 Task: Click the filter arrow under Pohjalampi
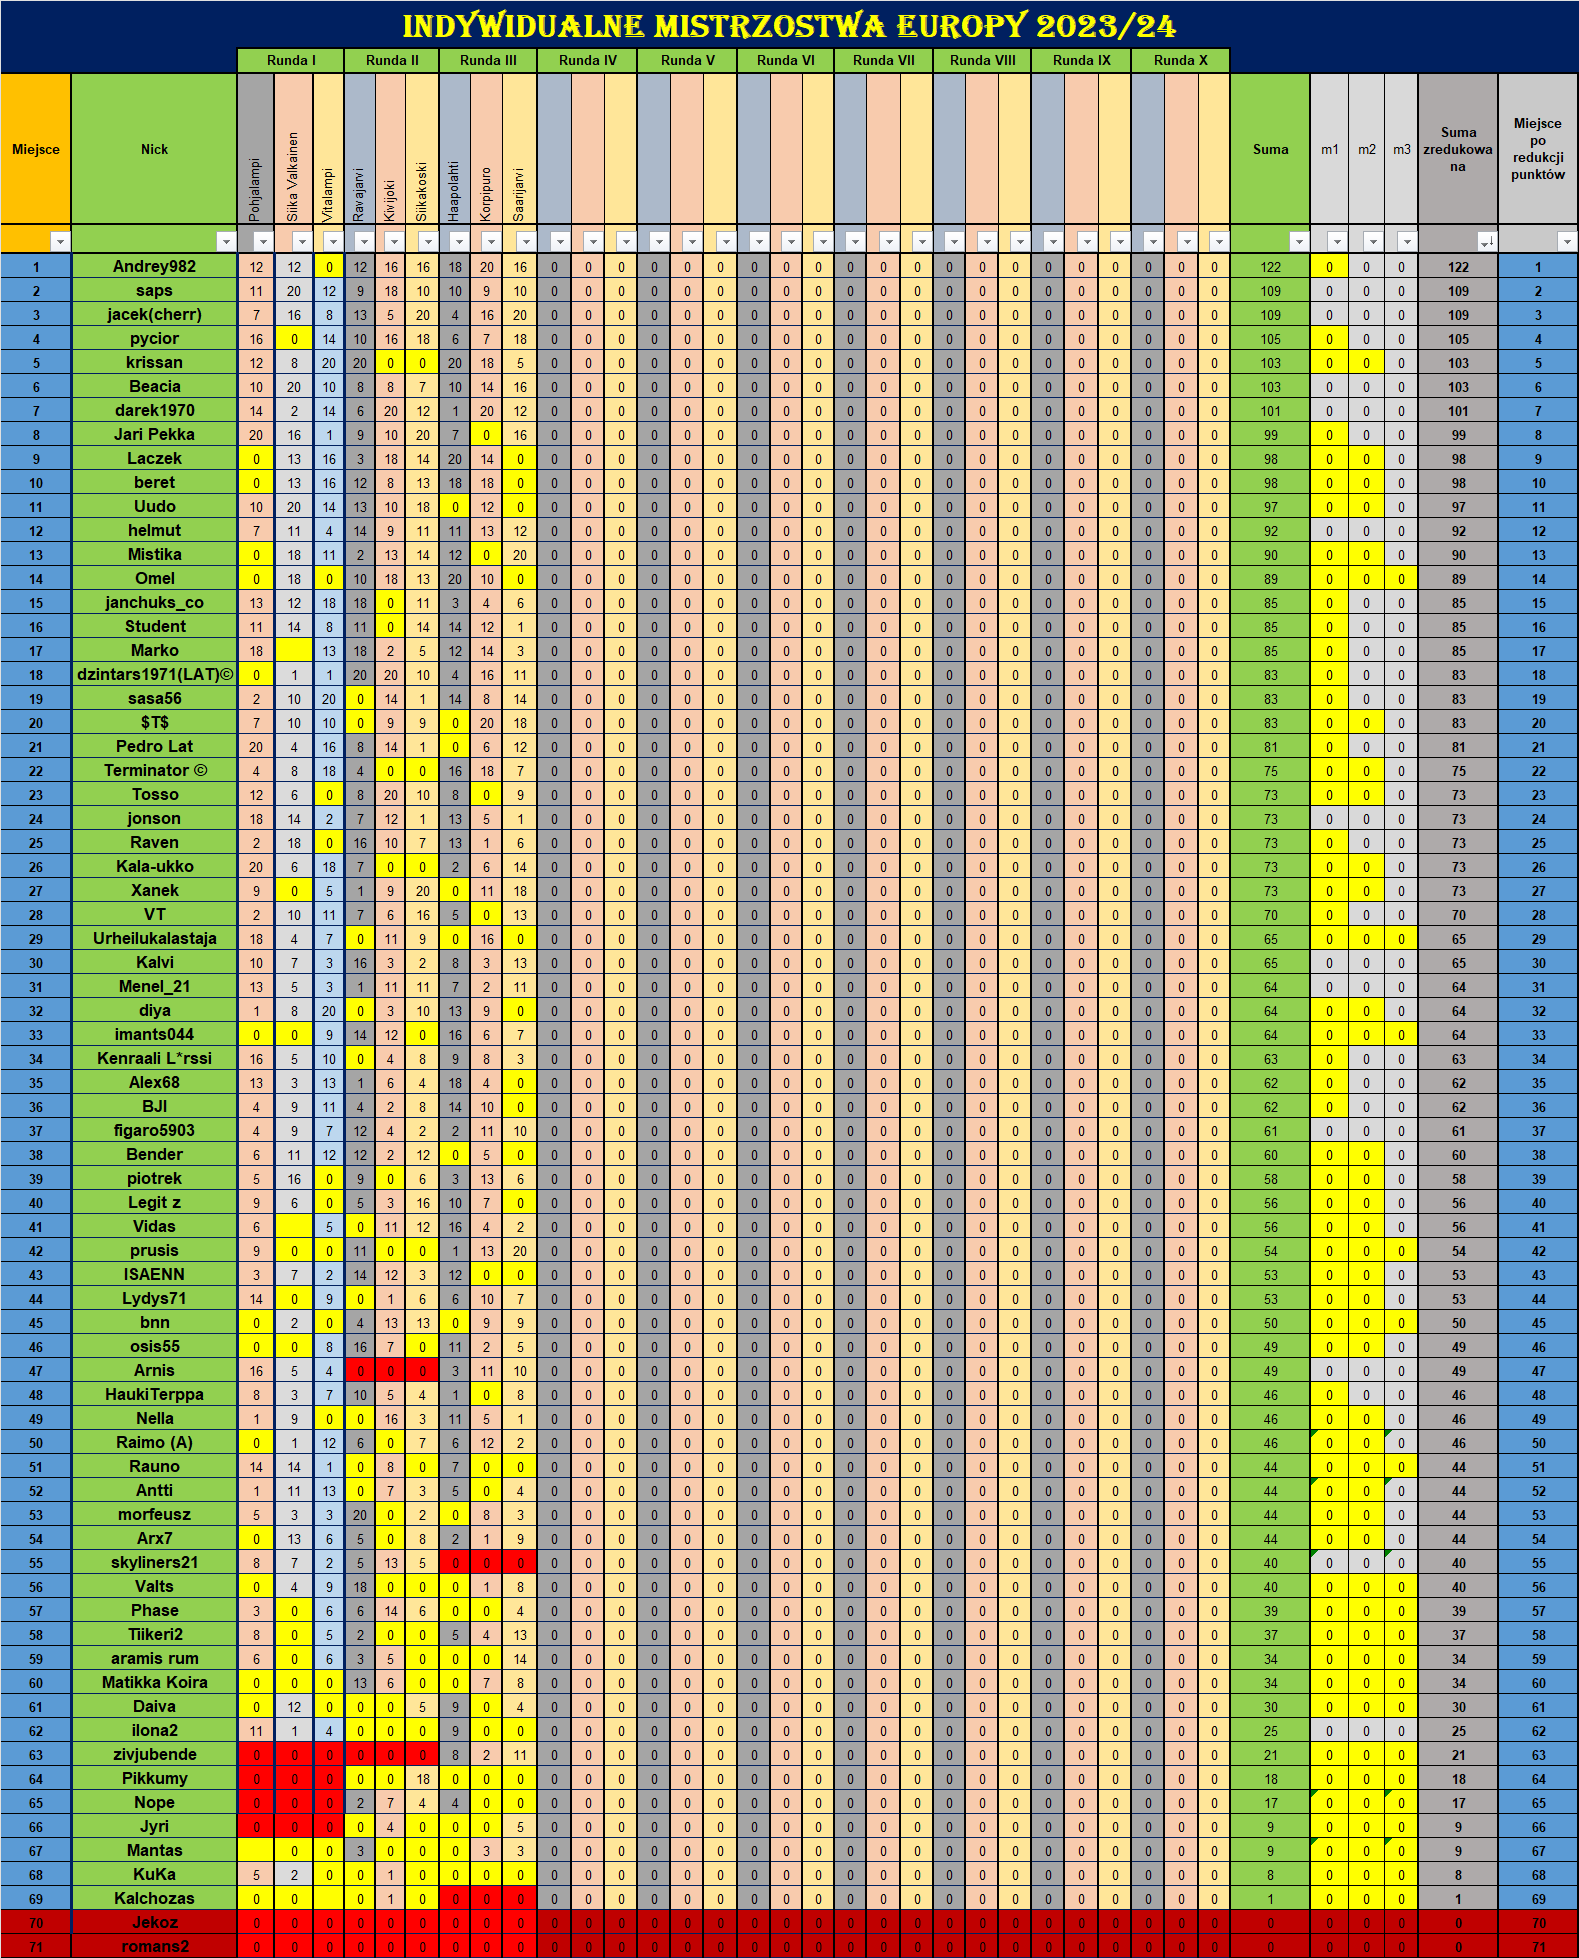tap(263, 241)
